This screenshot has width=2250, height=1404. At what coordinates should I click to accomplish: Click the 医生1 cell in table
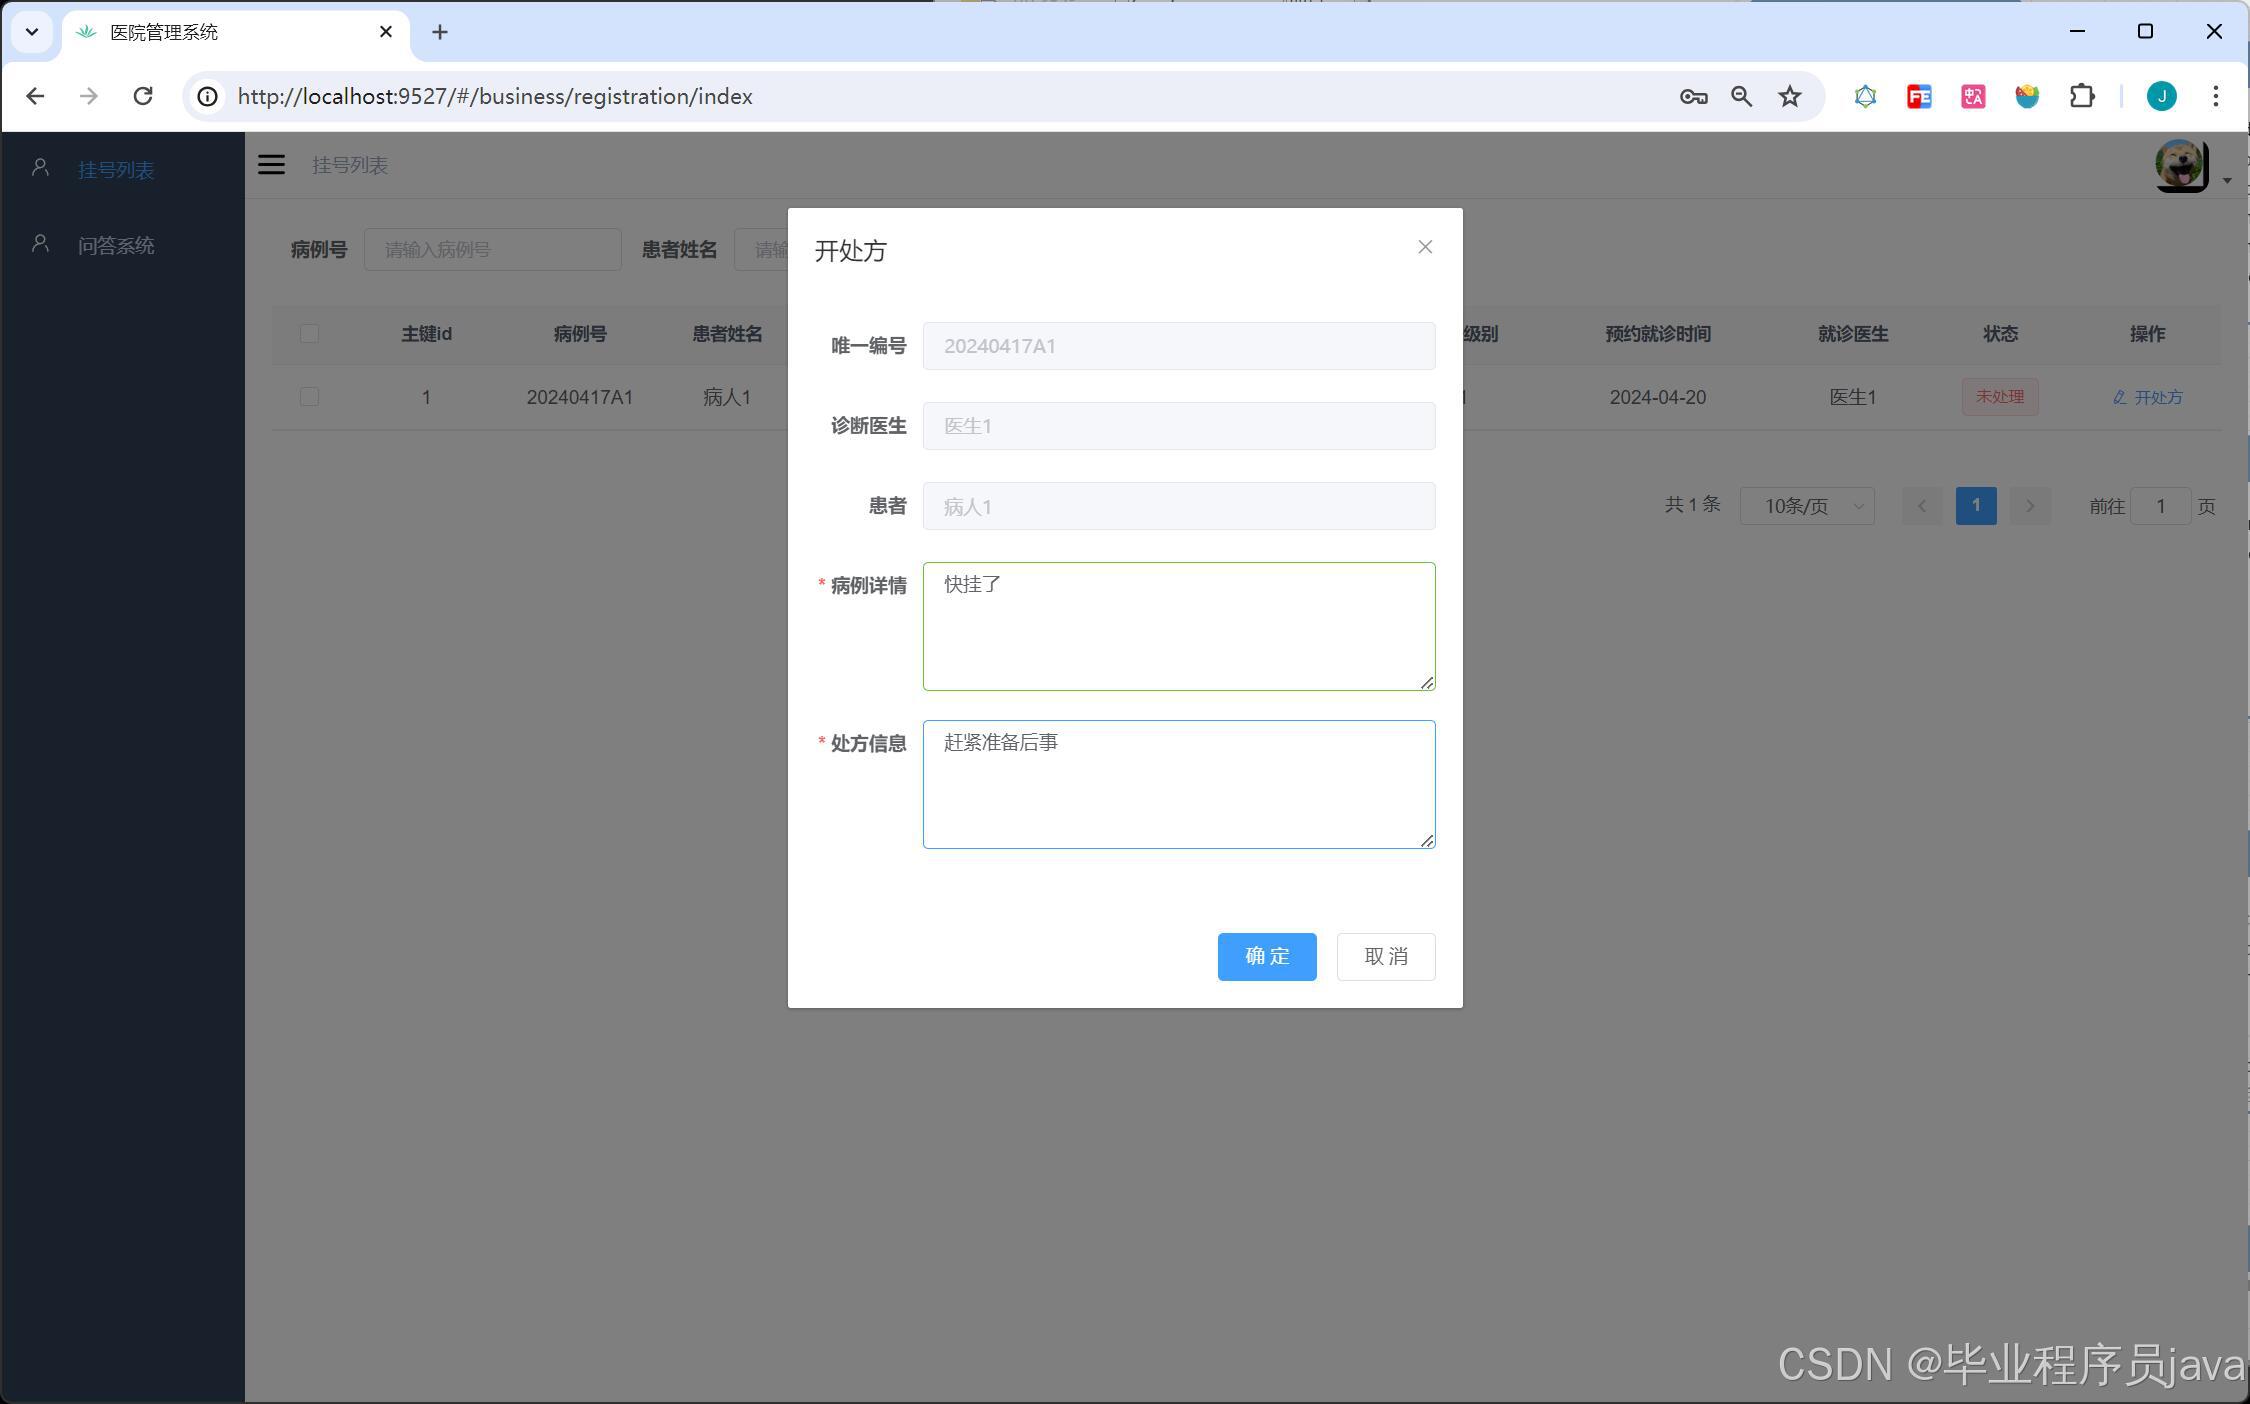(x=1853, y=397)
